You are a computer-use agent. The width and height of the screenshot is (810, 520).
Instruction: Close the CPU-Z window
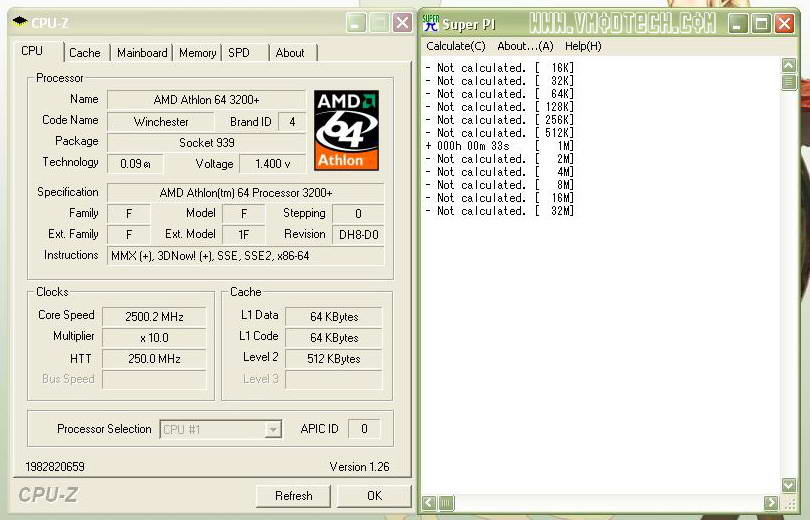click(x=402, y=23)
